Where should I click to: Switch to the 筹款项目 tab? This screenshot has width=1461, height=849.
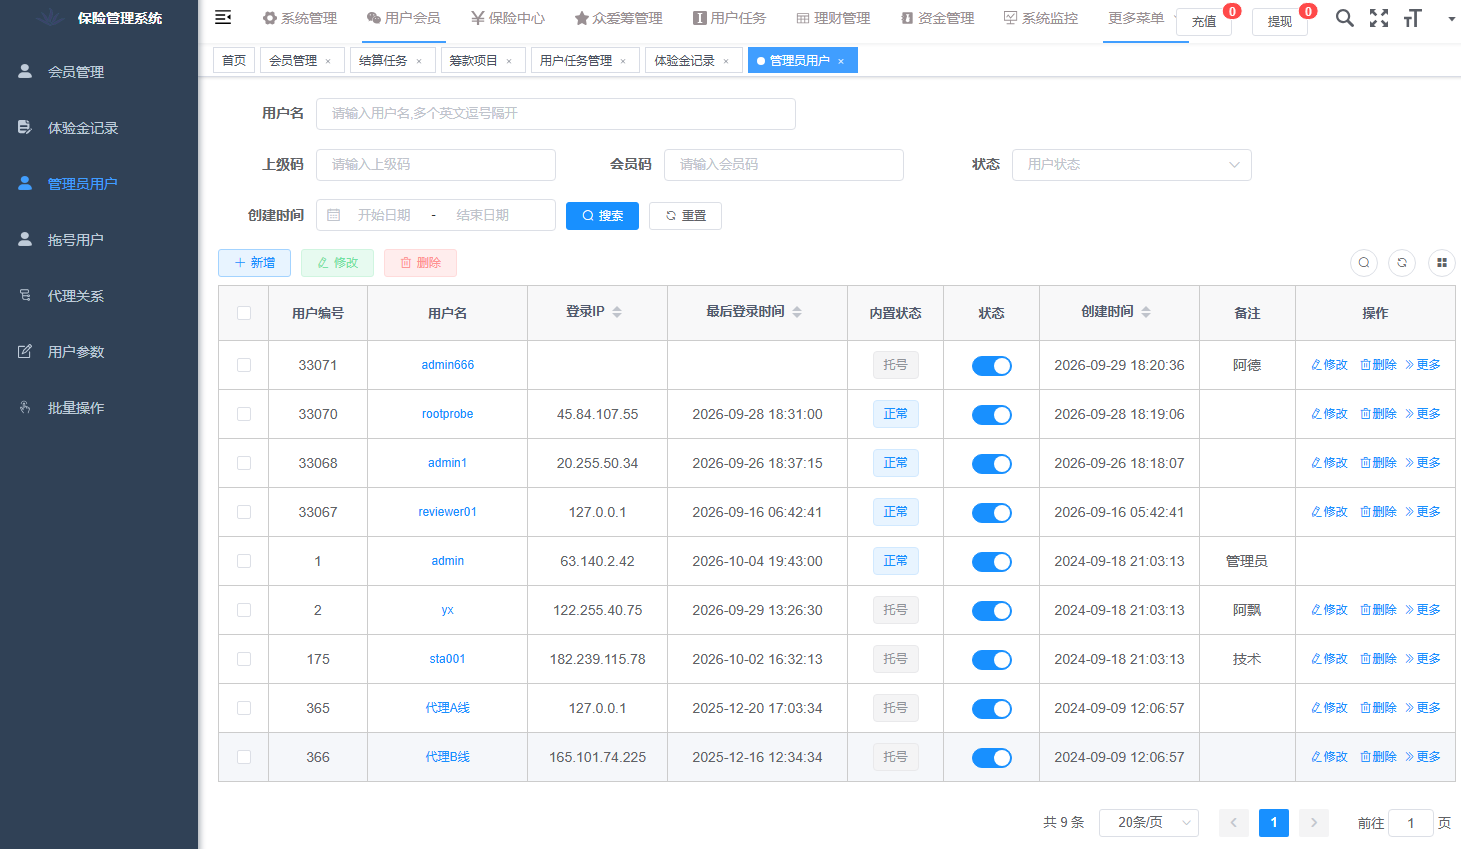pos(473,61)
